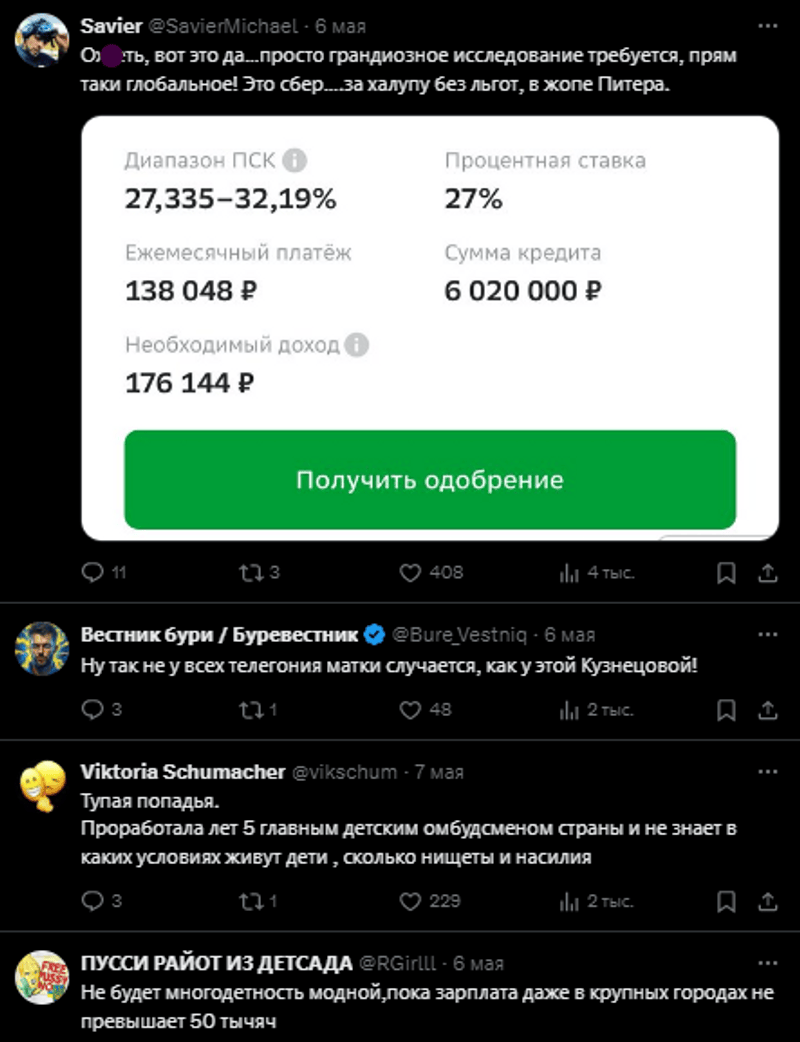The width and height of the screenshot is (800, 1042).
Task: Click info icon next to Диапазон ПСК
Action: pyautogui.click(x=295, y=161)
